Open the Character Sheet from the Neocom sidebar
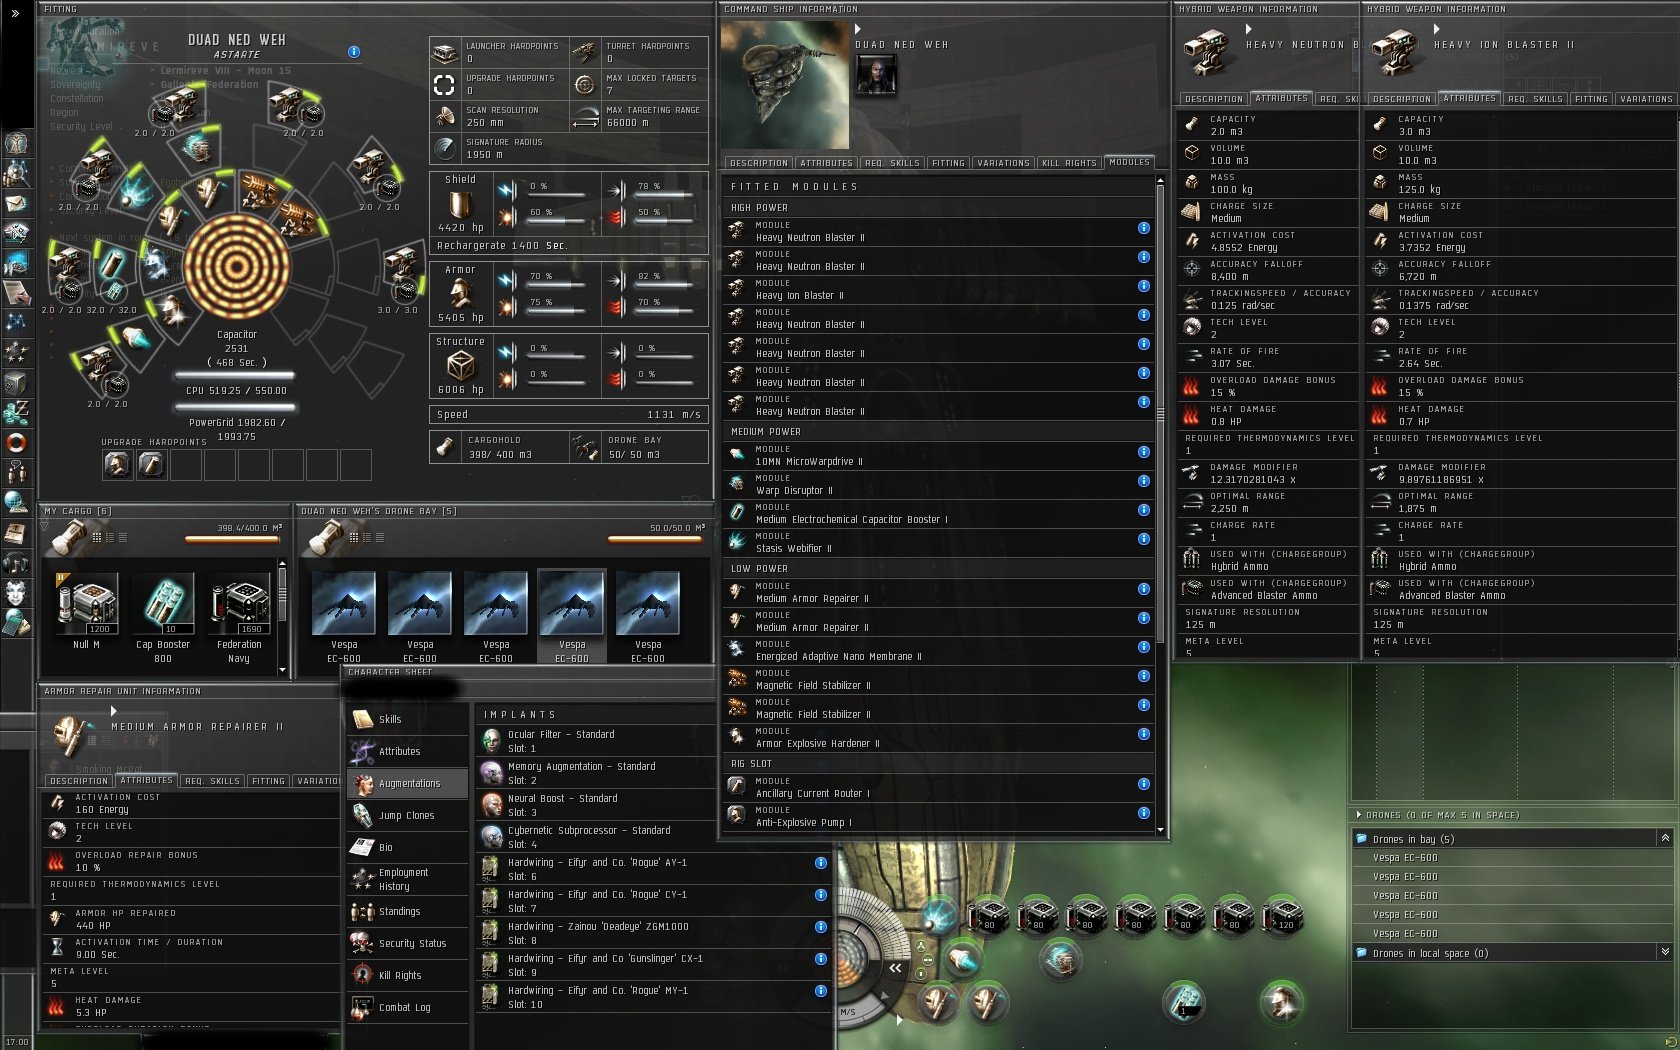1680x1050 pixels. tap(16, 144)
